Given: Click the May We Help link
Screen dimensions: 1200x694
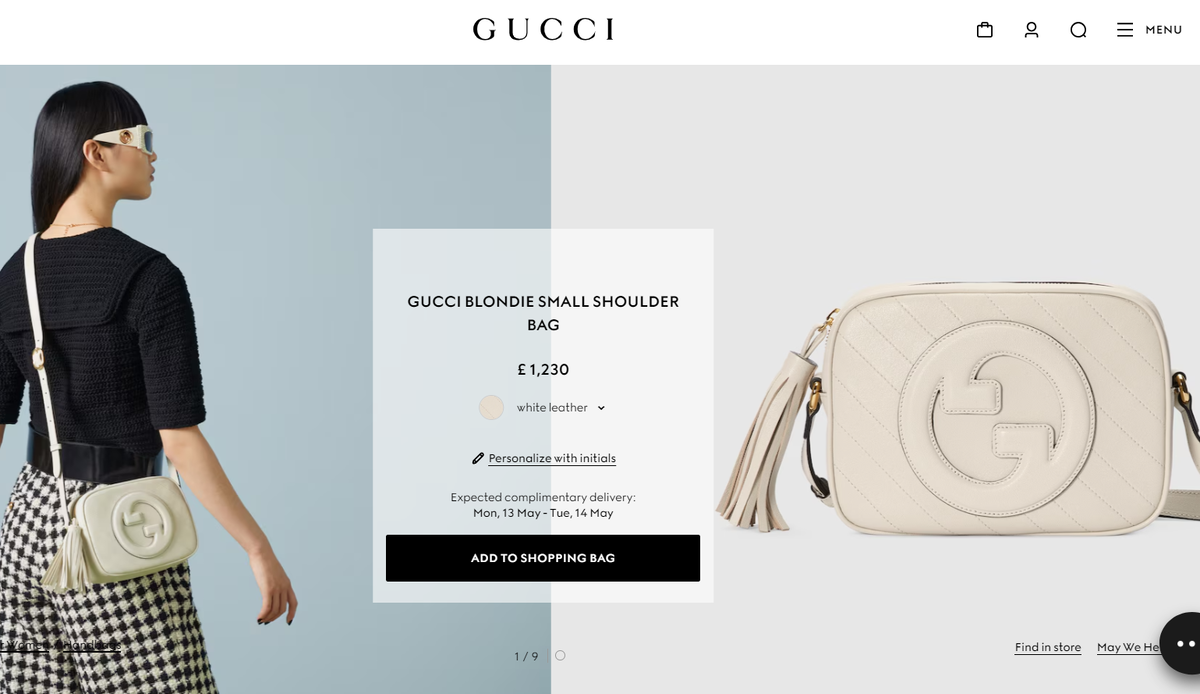Looking at the screenshot, I should pyautogui.click(x=1129, y=647).
